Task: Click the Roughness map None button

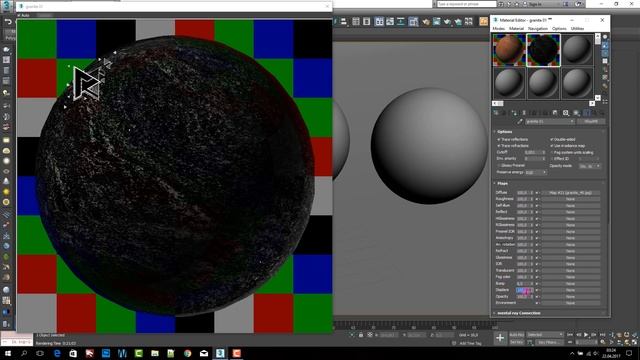Action: [571, 199]
